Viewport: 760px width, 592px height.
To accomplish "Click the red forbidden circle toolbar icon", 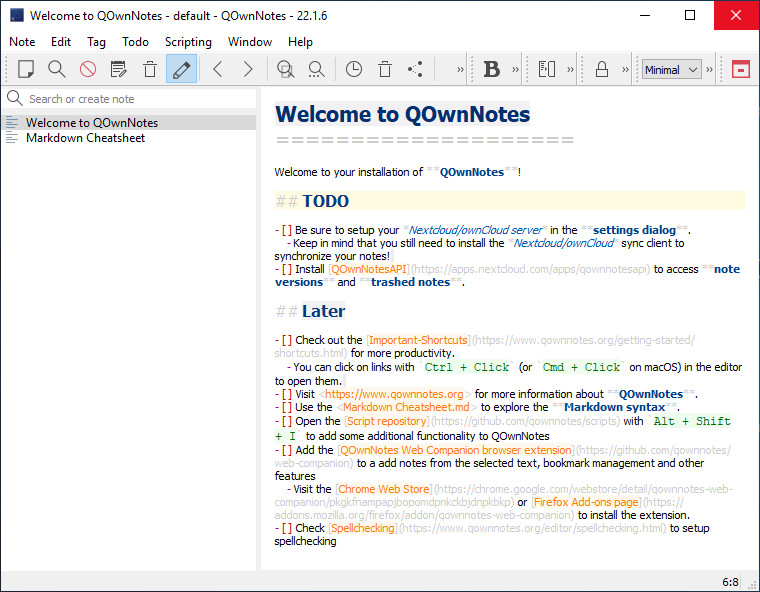I will (88, 70).
